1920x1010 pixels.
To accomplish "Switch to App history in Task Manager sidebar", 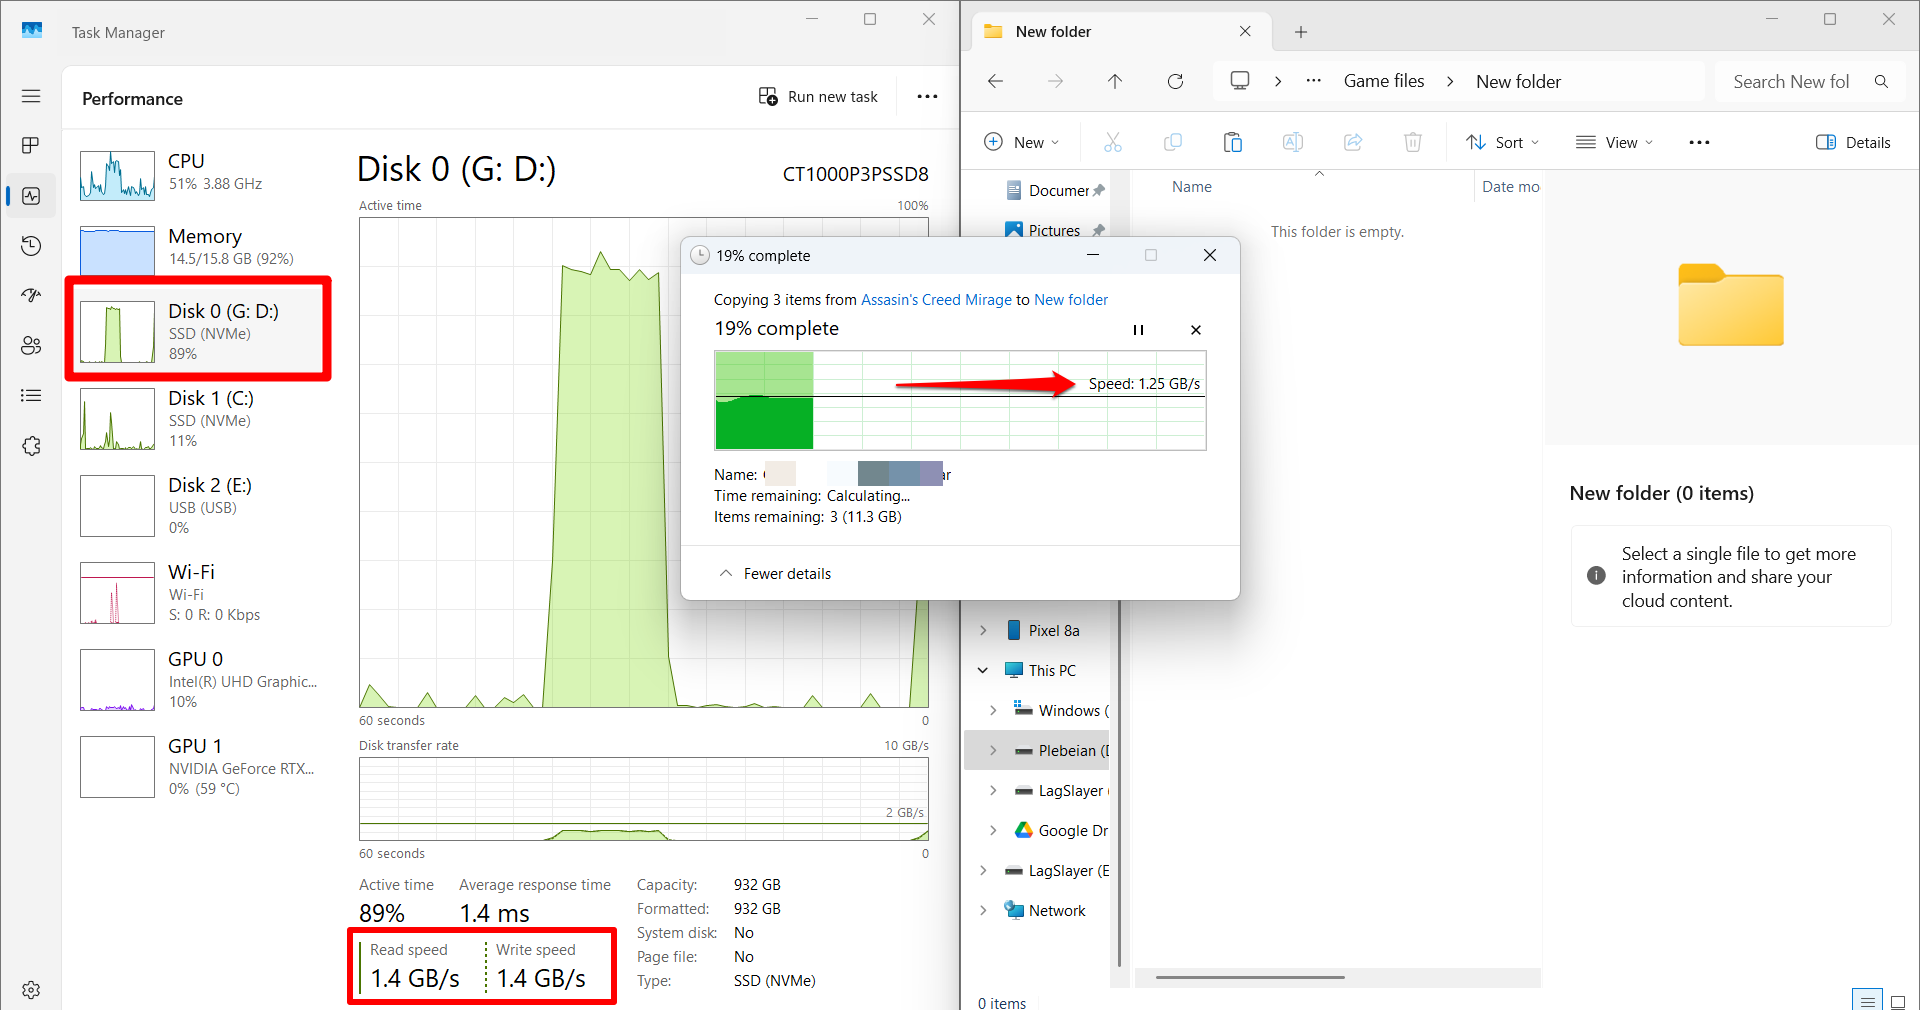I will click(x=31, y=245).
